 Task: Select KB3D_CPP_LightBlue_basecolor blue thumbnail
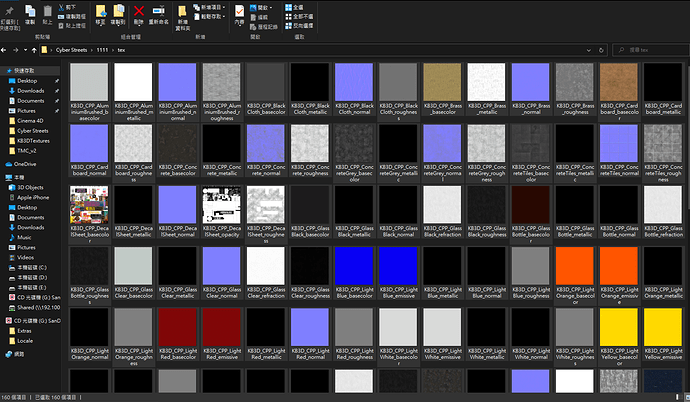point(354,266)
